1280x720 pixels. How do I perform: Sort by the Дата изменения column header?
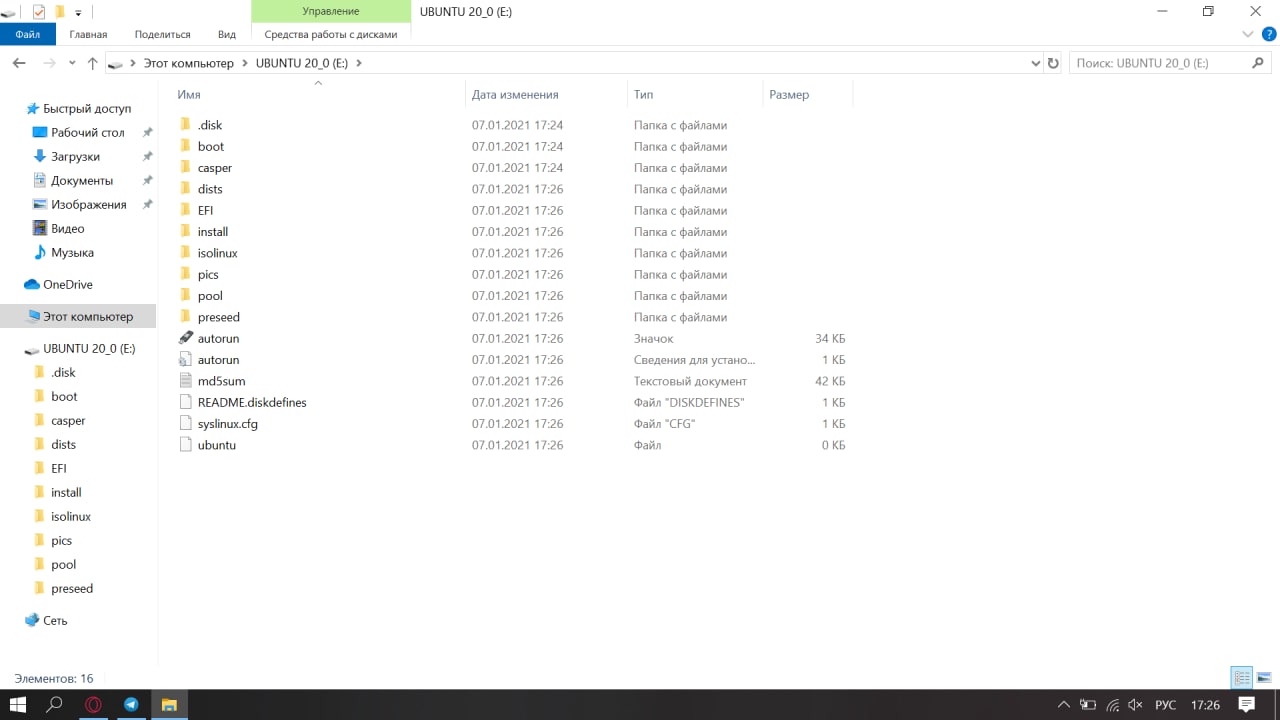click(515, 95)
